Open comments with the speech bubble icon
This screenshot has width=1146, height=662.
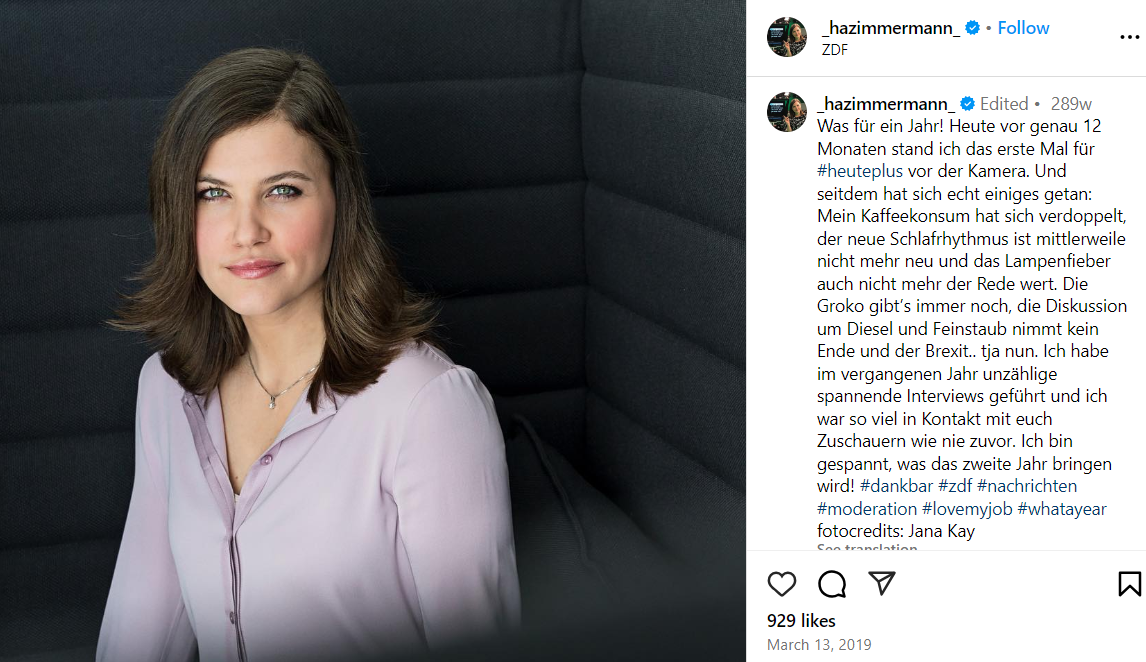832,584
